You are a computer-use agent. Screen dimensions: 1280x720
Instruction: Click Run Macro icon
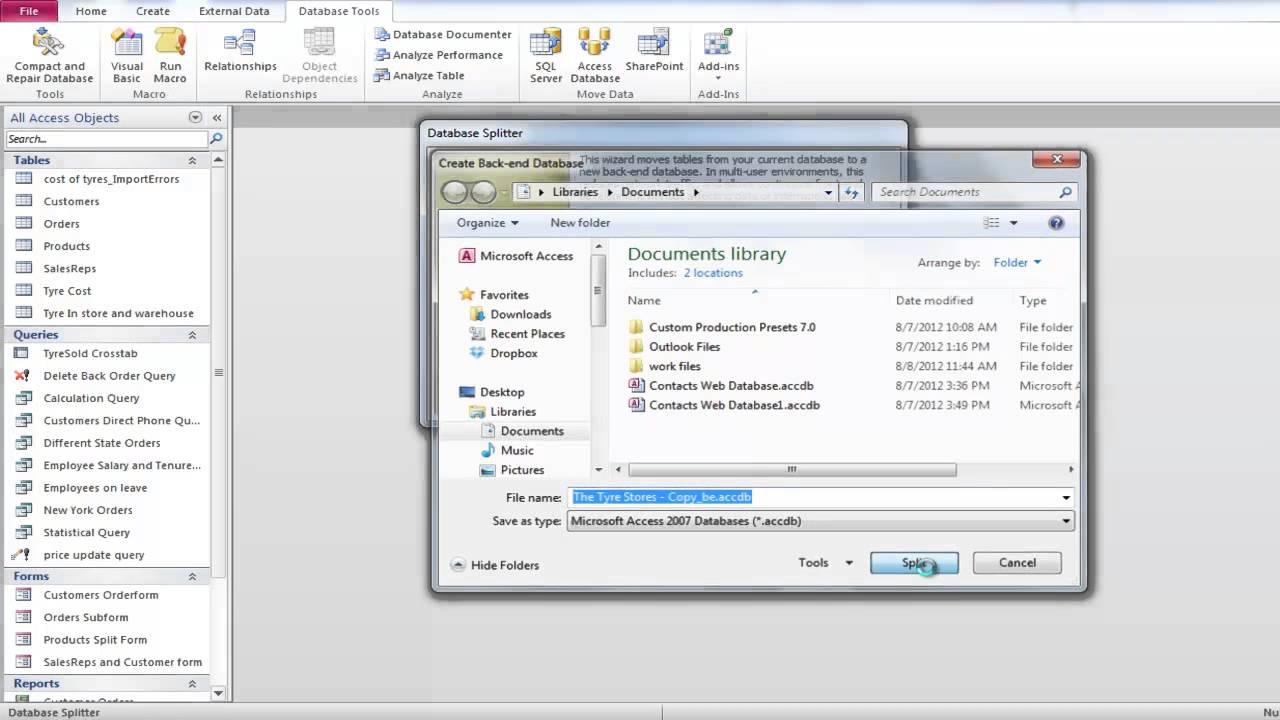170,56
